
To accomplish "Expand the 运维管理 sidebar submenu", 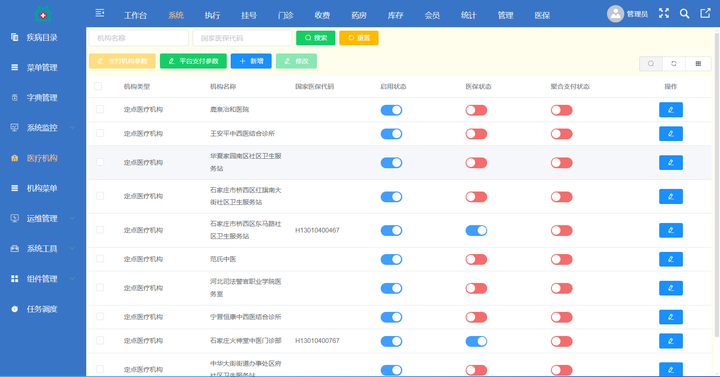I will [43, 219].
